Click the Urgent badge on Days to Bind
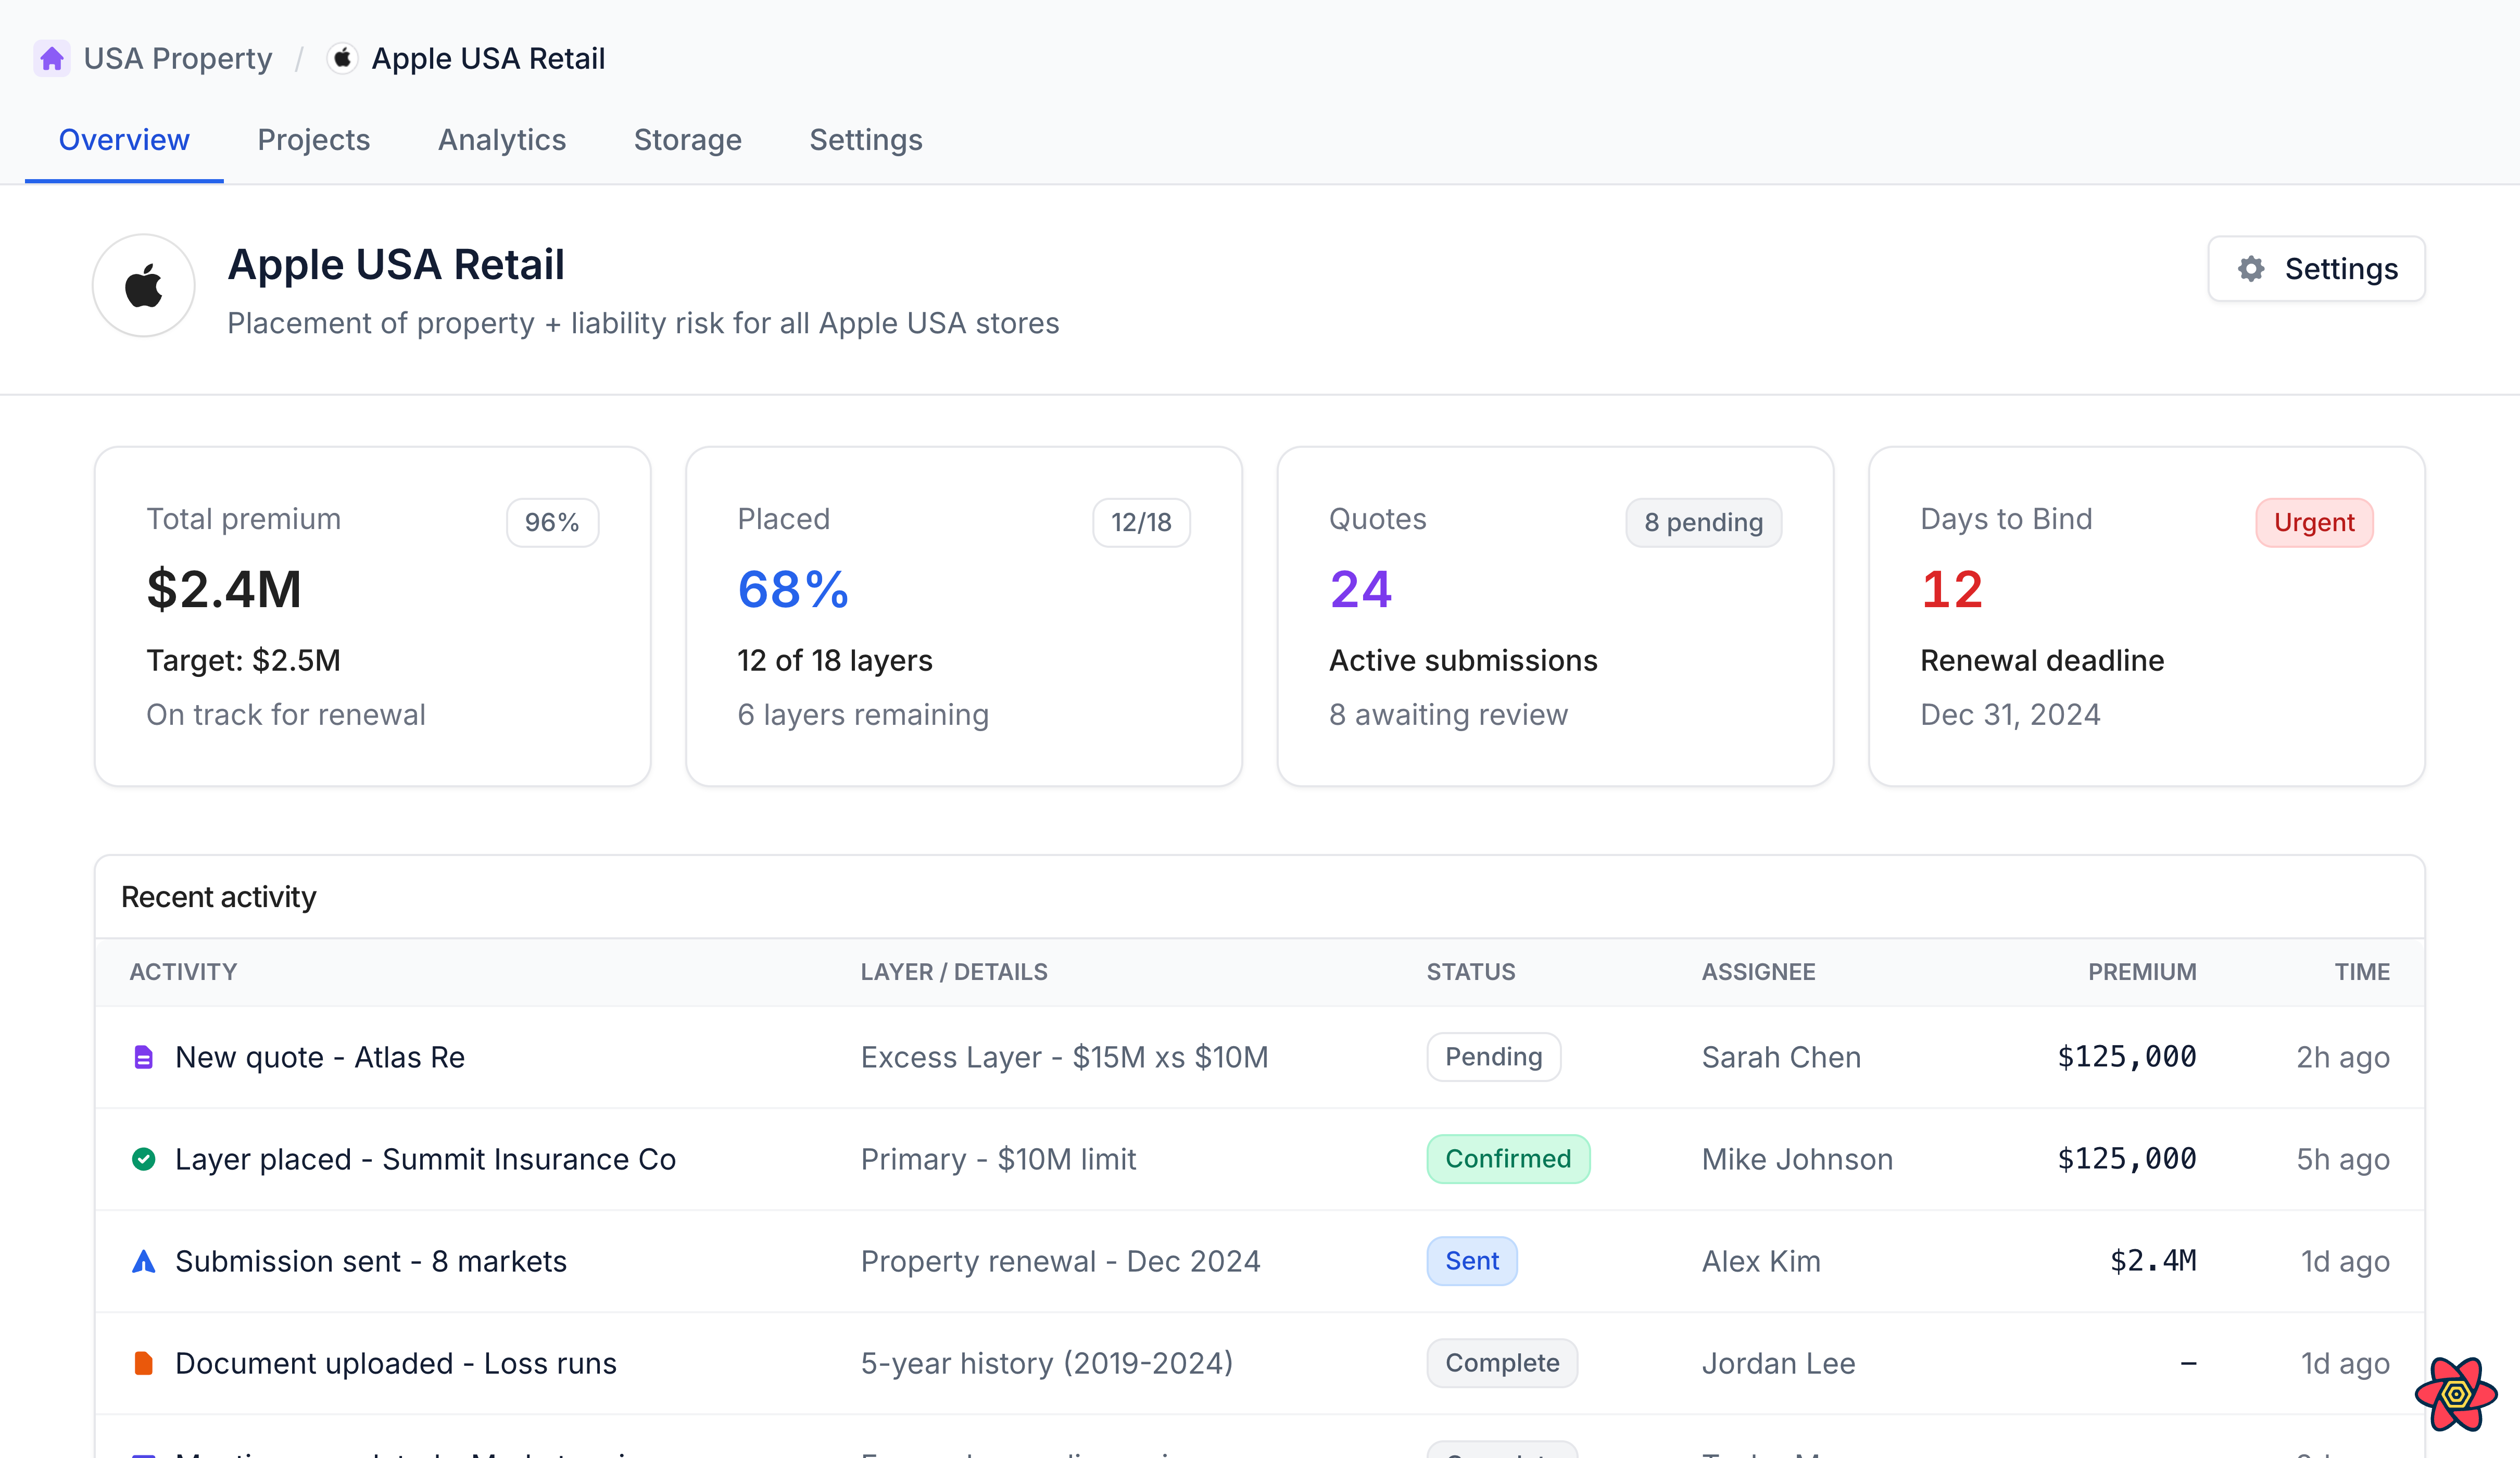Image resolution: width=2520 pixels, height=1458 pixels. [2313, 522]
